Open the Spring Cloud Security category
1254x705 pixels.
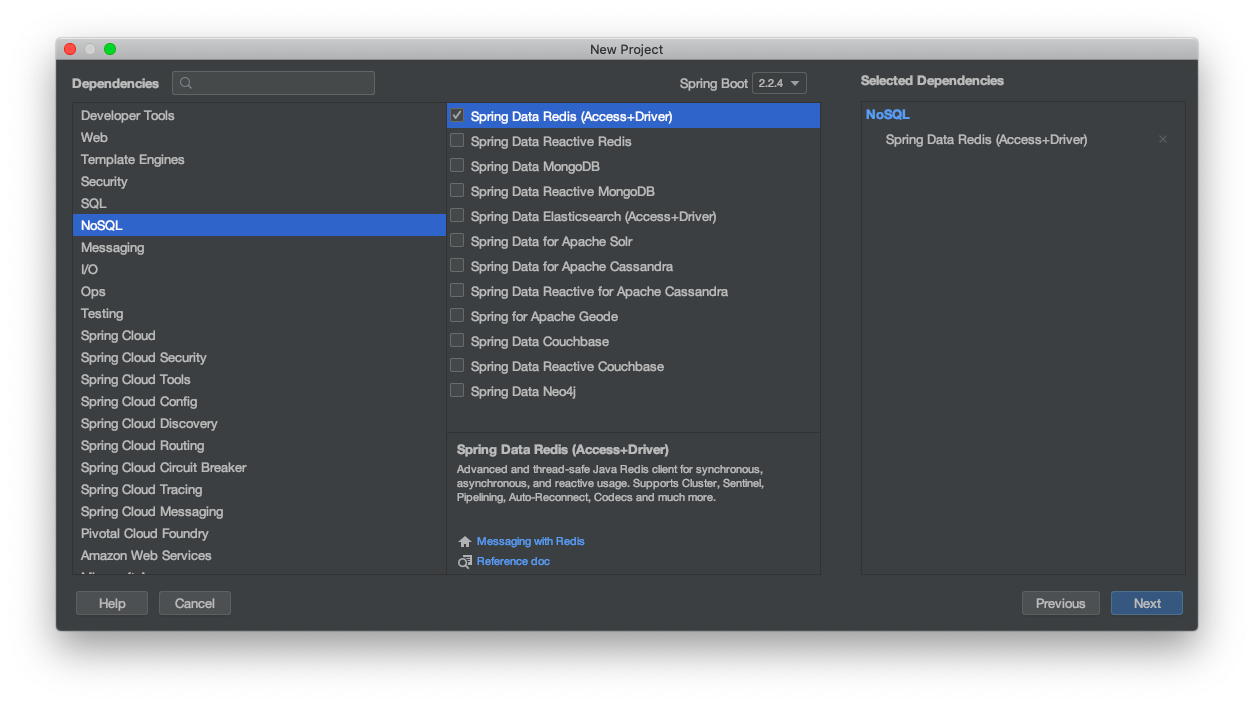[x=259, y=358]
